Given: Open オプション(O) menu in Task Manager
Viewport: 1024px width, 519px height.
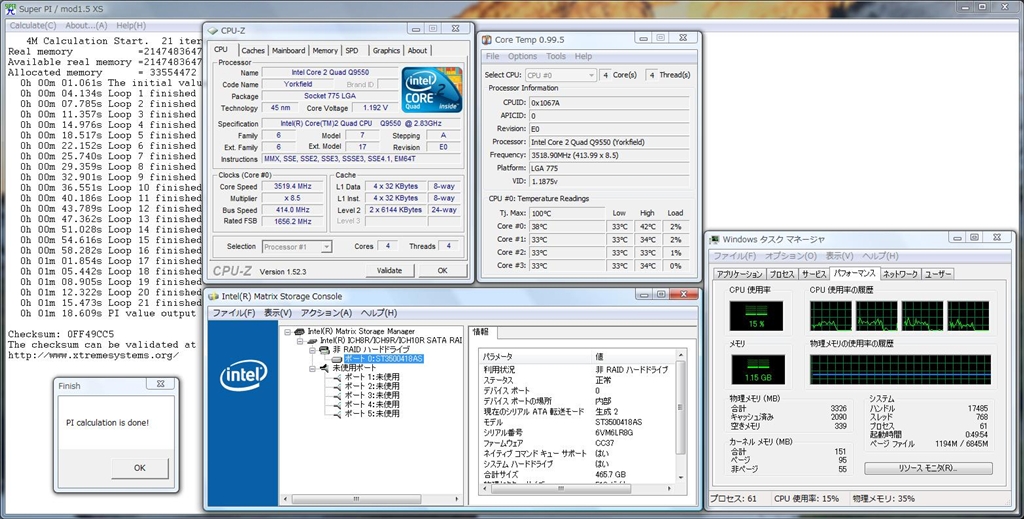Looking at the screenshot, I should 791,256.
